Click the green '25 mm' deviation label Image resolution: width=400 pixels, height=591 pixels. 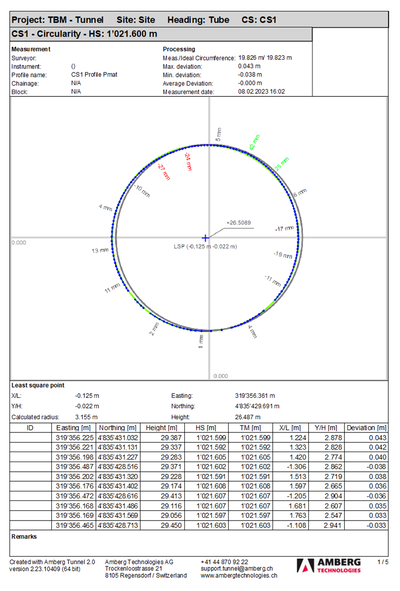[282, 164]
